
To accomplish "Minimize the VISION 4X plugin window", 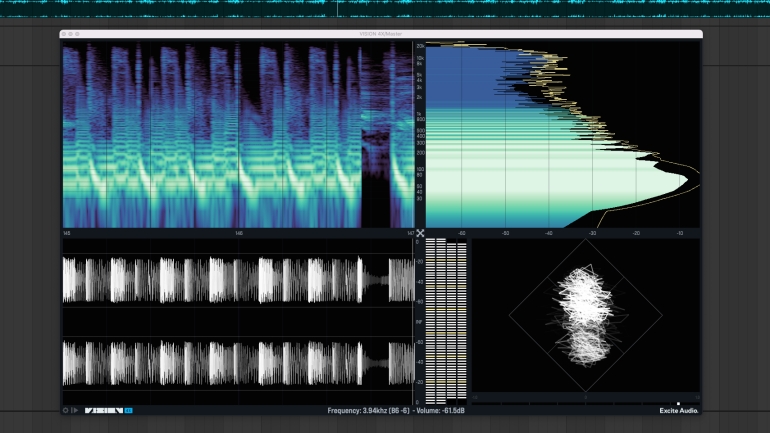I will (71, 34).
